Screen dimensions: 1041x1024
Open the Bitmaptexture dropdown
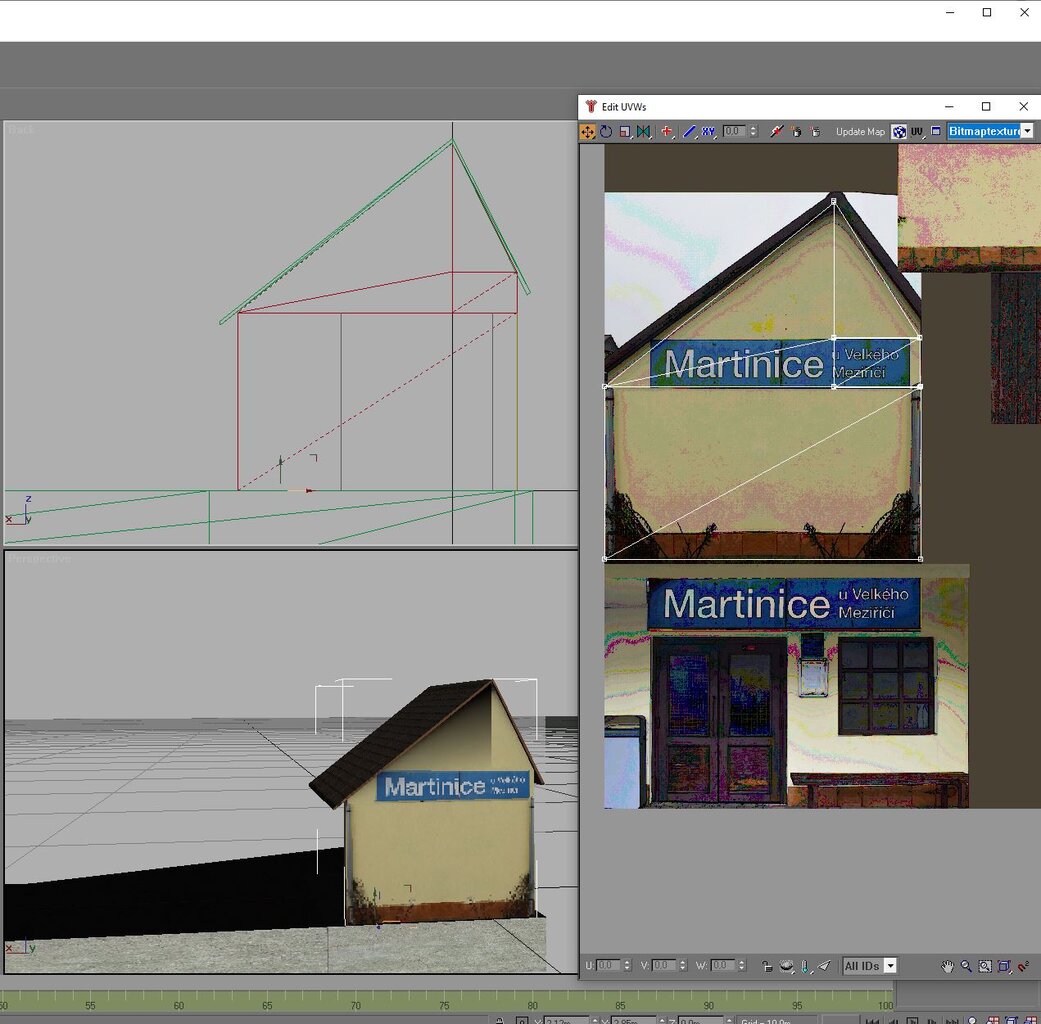coord(1027,132)
